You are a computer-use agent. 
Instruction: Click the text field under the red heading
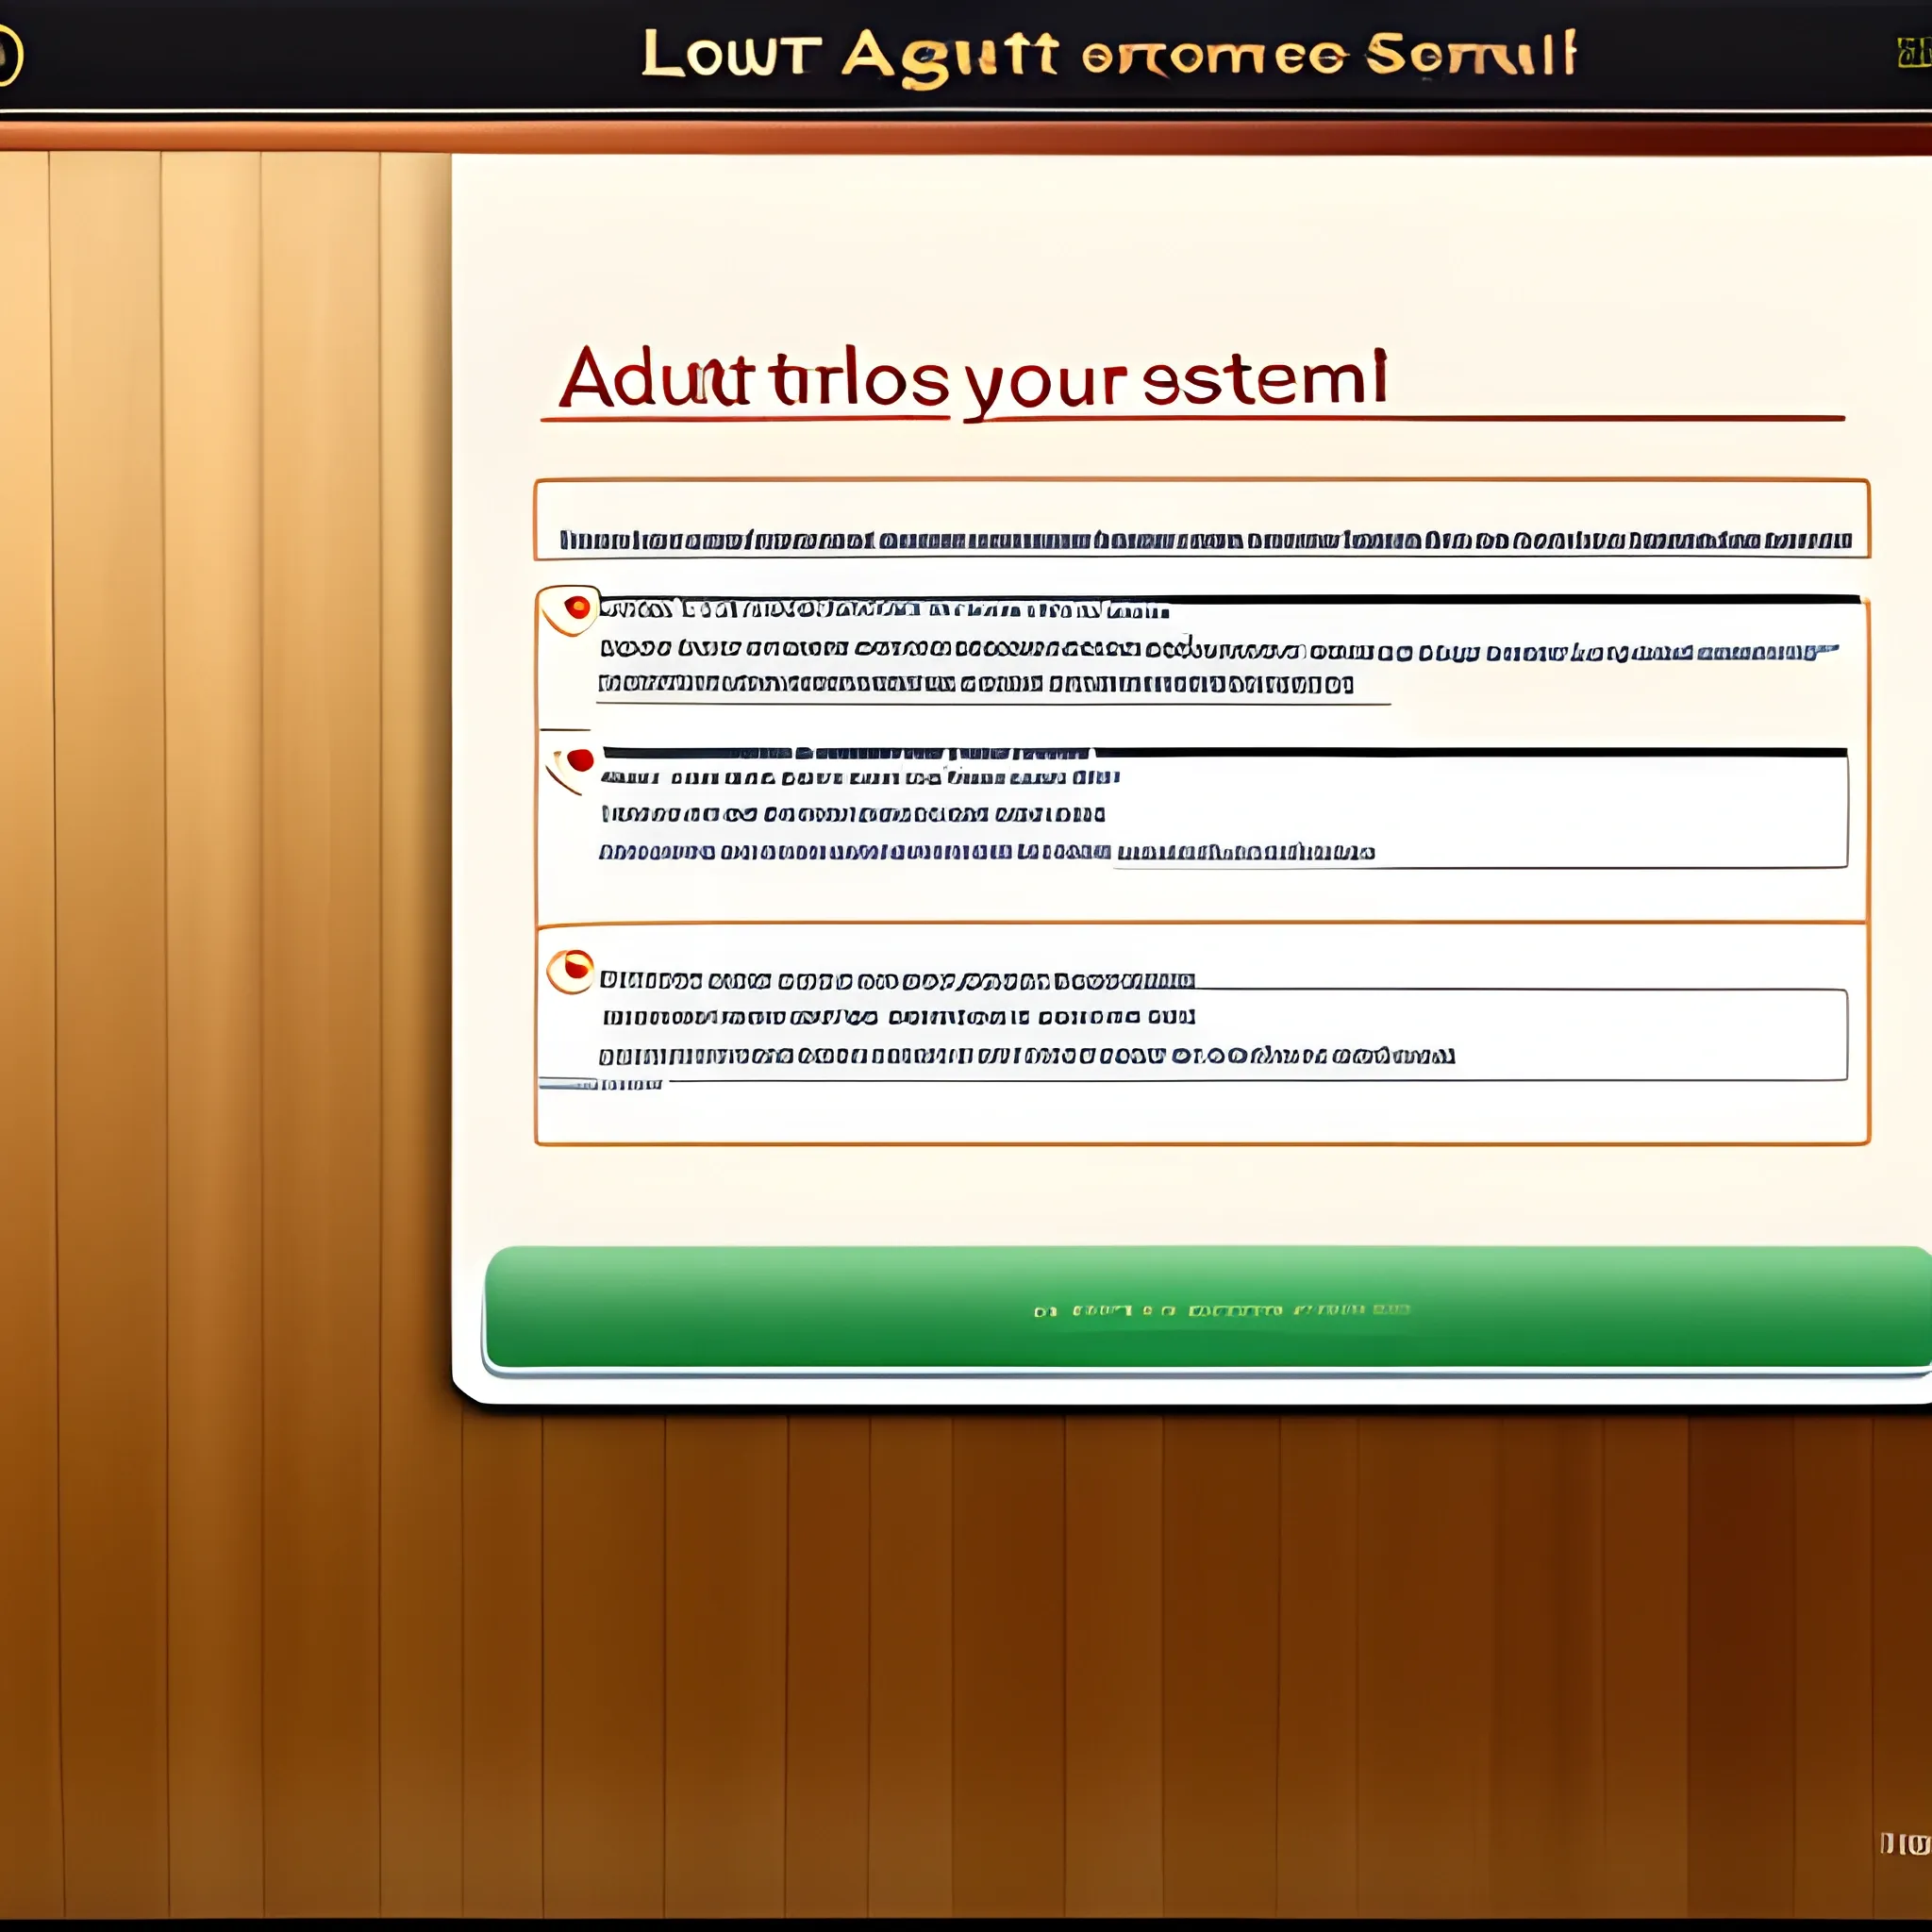click(x=1201, y=519)
